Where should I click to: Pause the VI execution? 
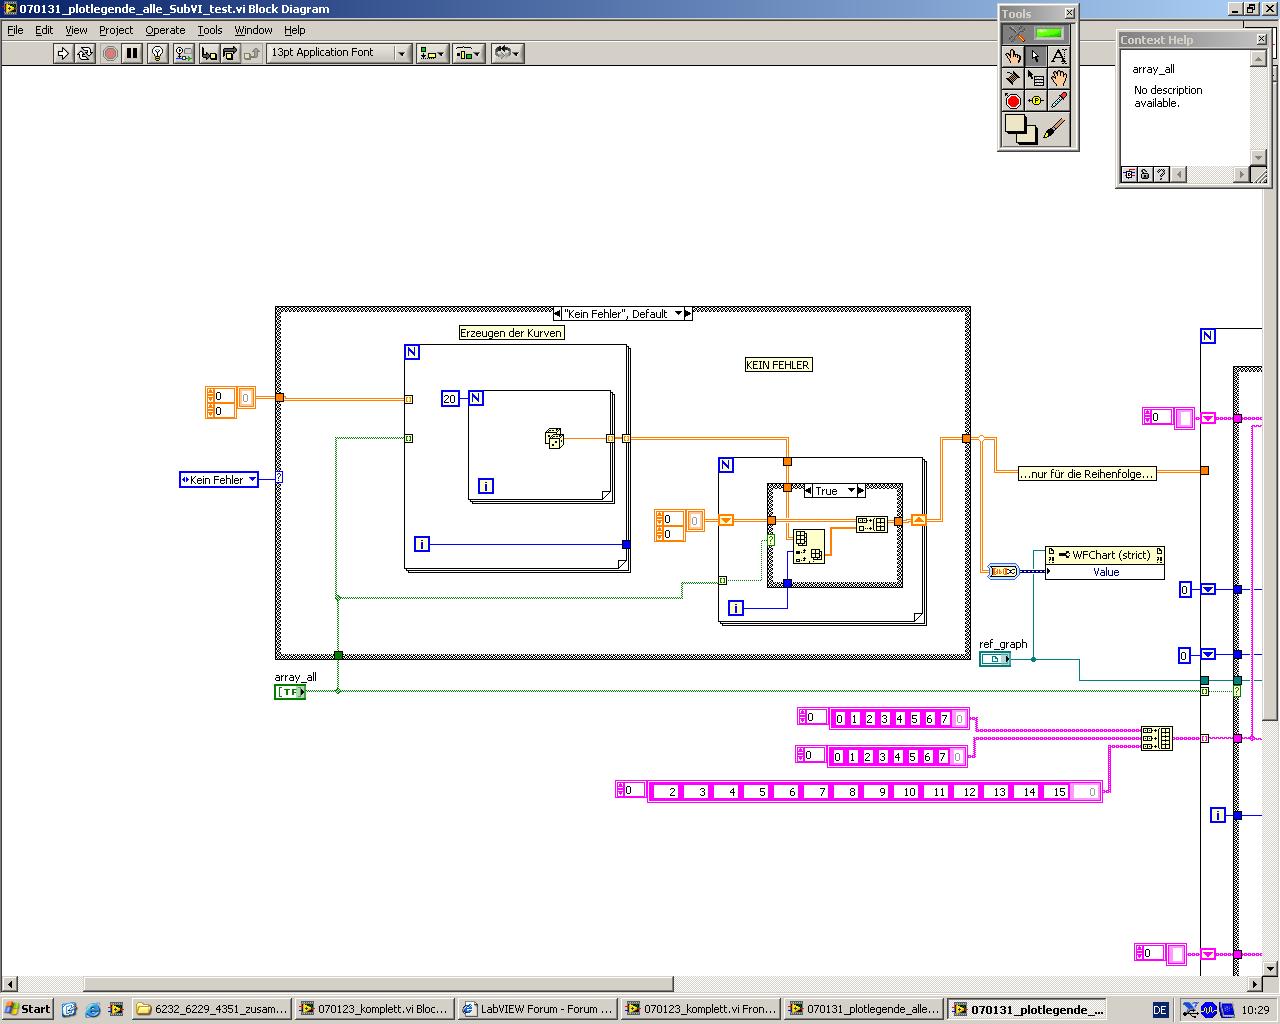132,53
